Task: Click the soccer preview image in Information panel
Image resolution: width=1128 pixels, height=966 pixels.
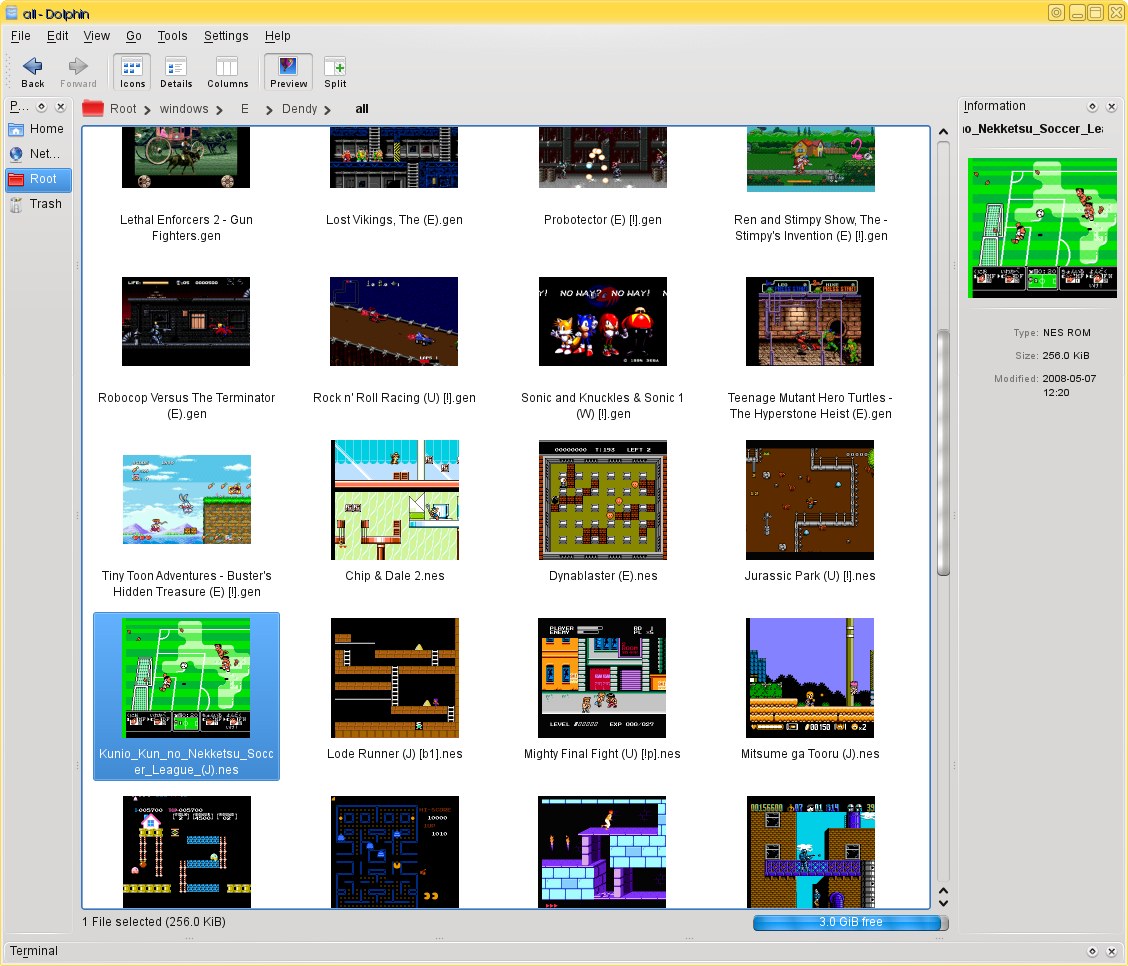Action: pos(1042,228)
